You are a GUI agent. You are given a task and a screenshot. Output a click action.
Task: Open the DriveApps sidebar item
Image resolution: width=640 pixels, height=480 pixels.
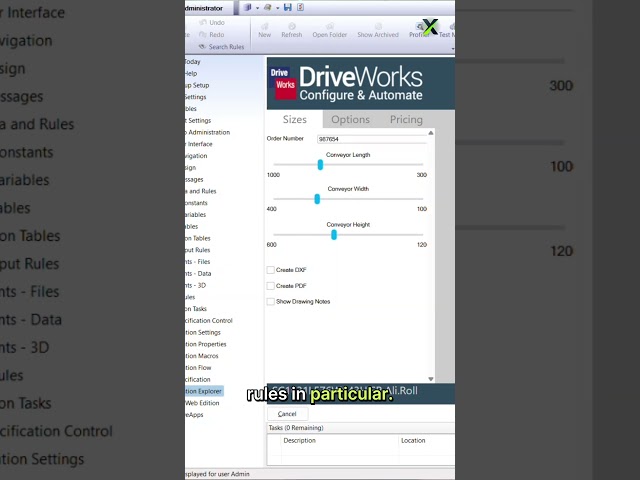(x=194, y=415)
